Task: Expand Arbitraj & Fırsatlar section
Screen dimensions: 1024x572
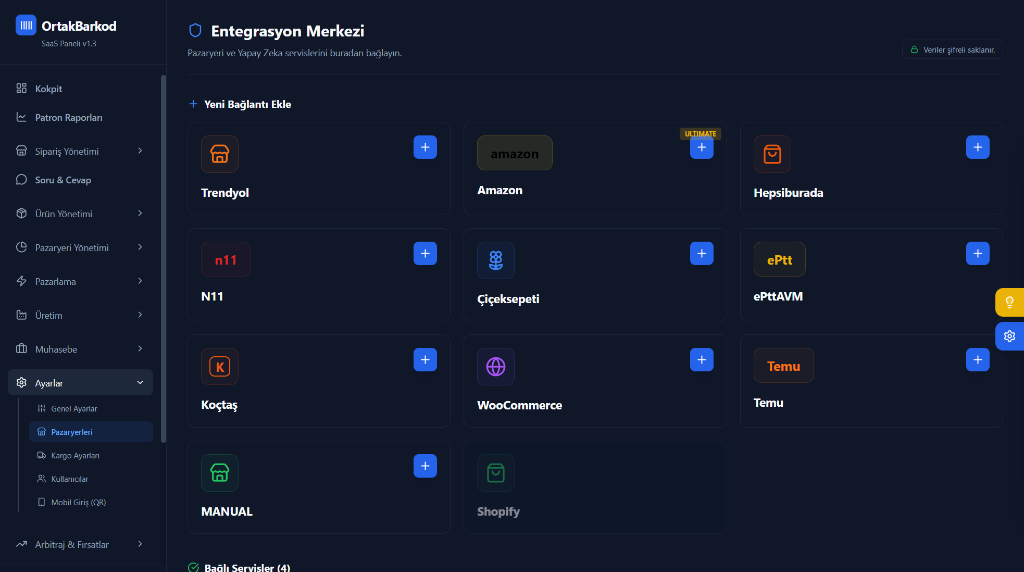Action: 80,544
